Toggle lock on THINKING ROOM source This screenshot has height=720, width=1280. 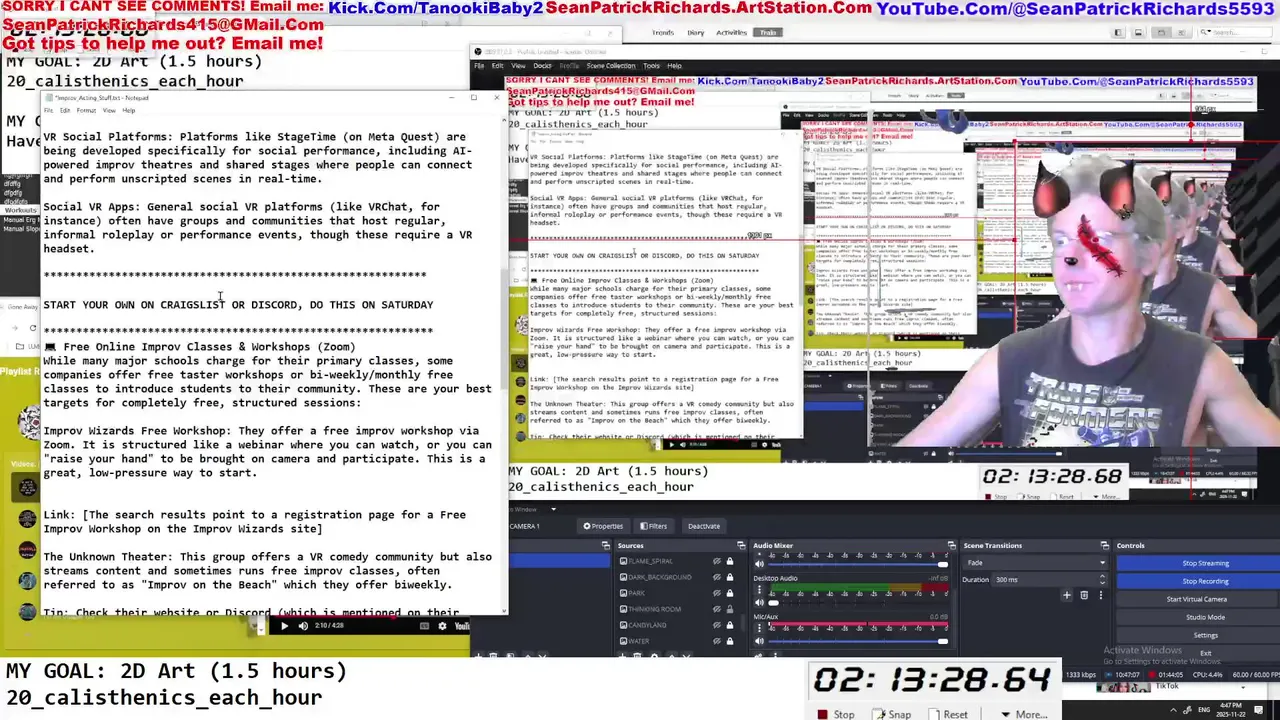click(x=730, y=609)
